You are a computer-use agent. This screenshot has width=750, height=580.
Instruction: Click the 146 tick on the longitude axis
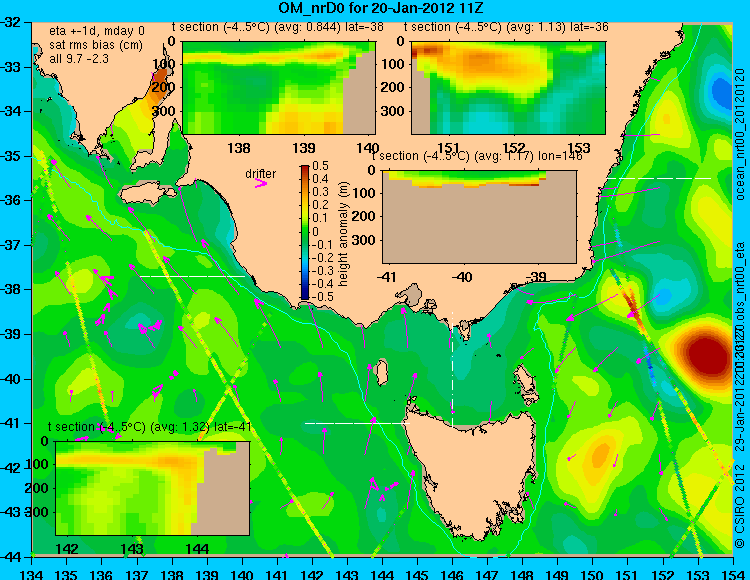(x=452, y=575)
